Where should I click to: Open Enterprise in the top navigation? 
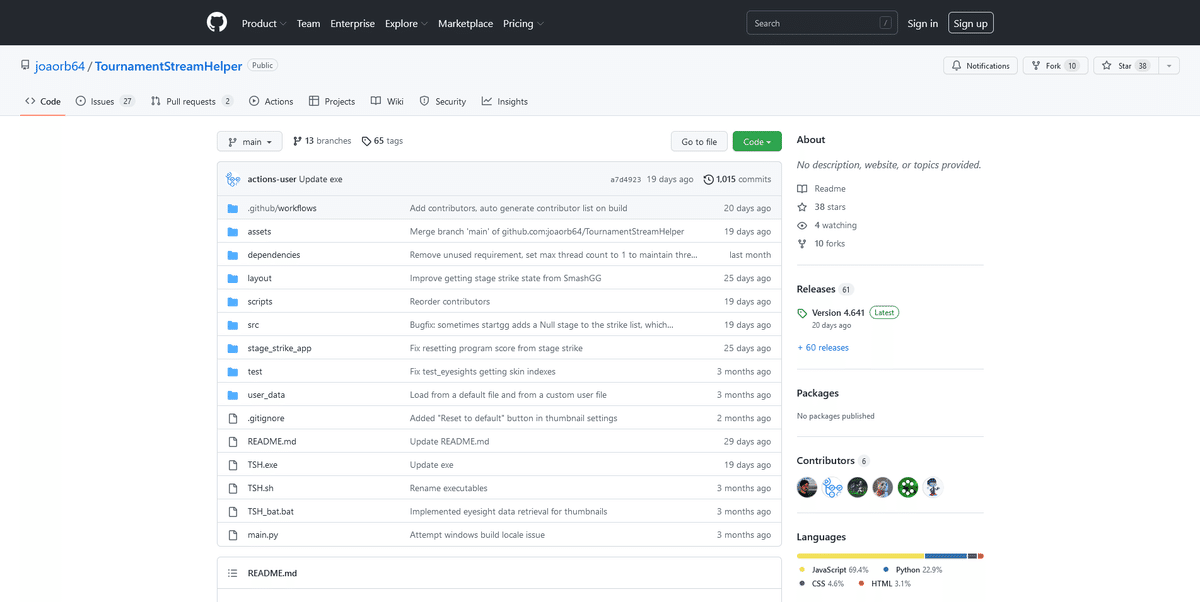[353, 24]
